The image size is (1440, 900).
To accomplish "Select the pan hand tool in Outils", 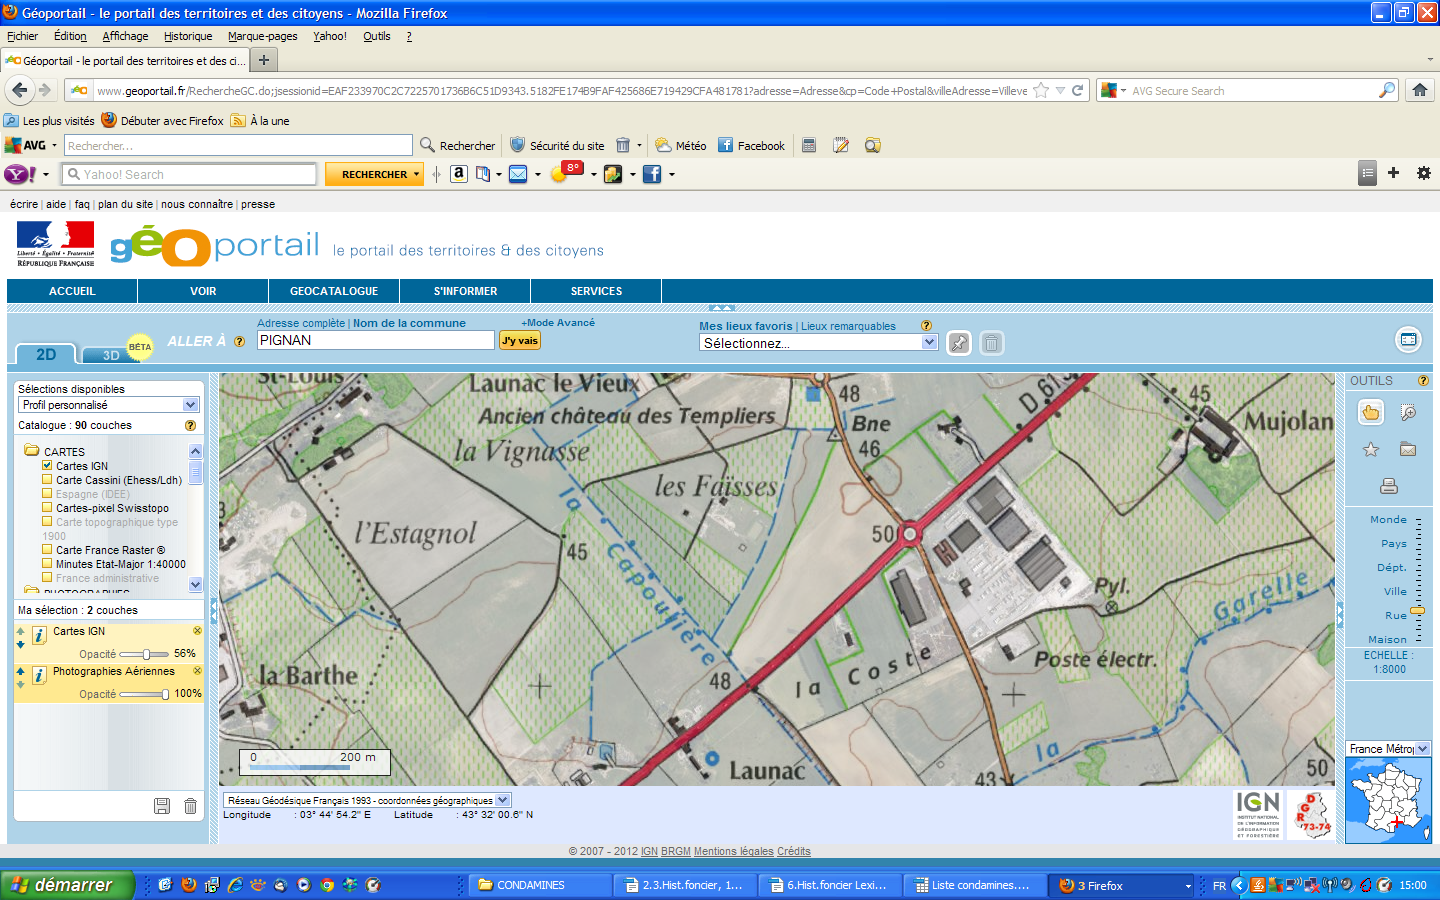I will point(1371,412).
